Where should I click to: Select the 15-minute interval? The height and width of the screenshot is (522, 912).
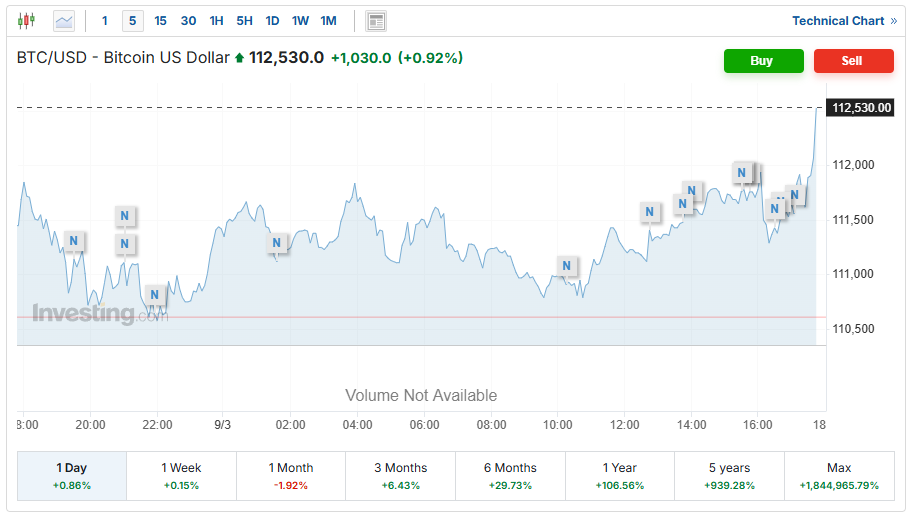[x=161, y=21]
